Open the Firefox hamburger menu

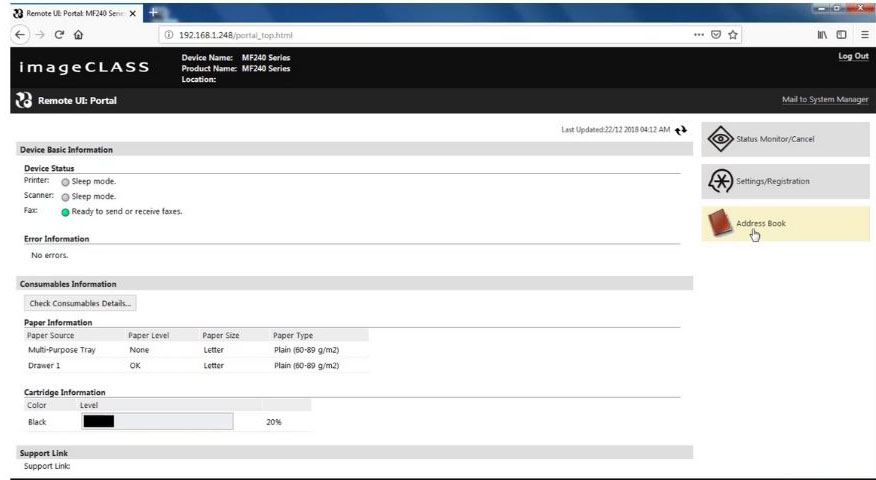point(863,35)
